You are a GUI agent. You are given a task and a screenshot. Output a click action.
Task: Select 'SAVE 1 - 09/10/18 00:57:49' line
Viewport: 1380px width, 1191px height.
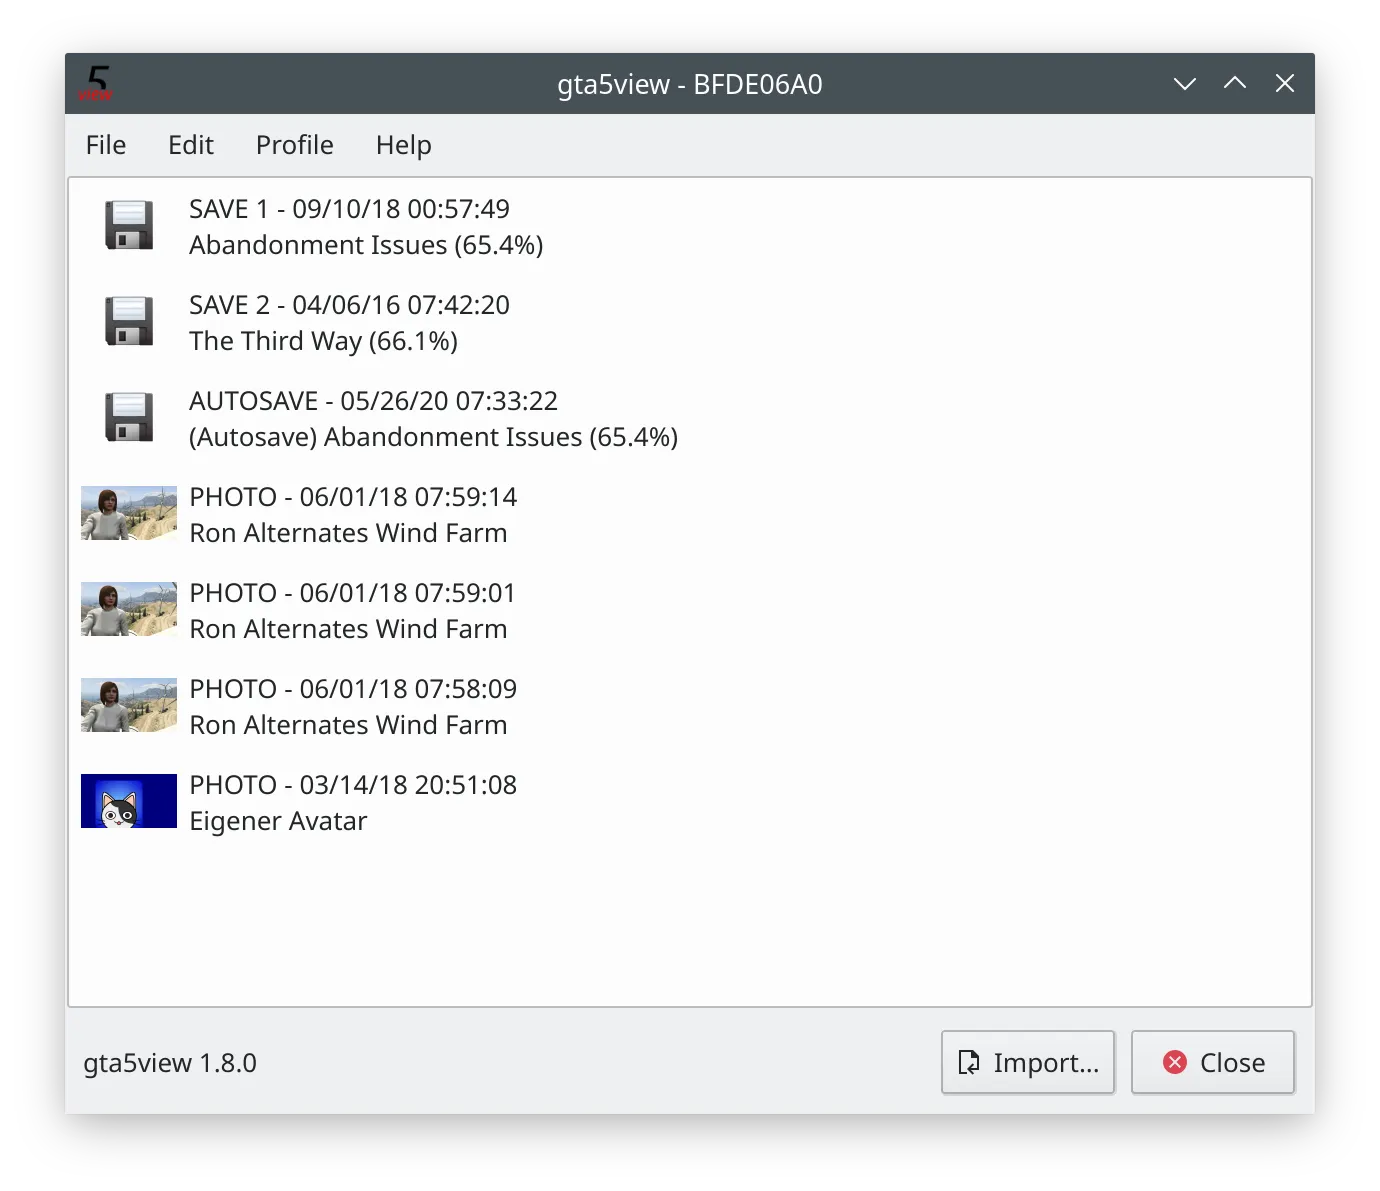pos(350,209)
